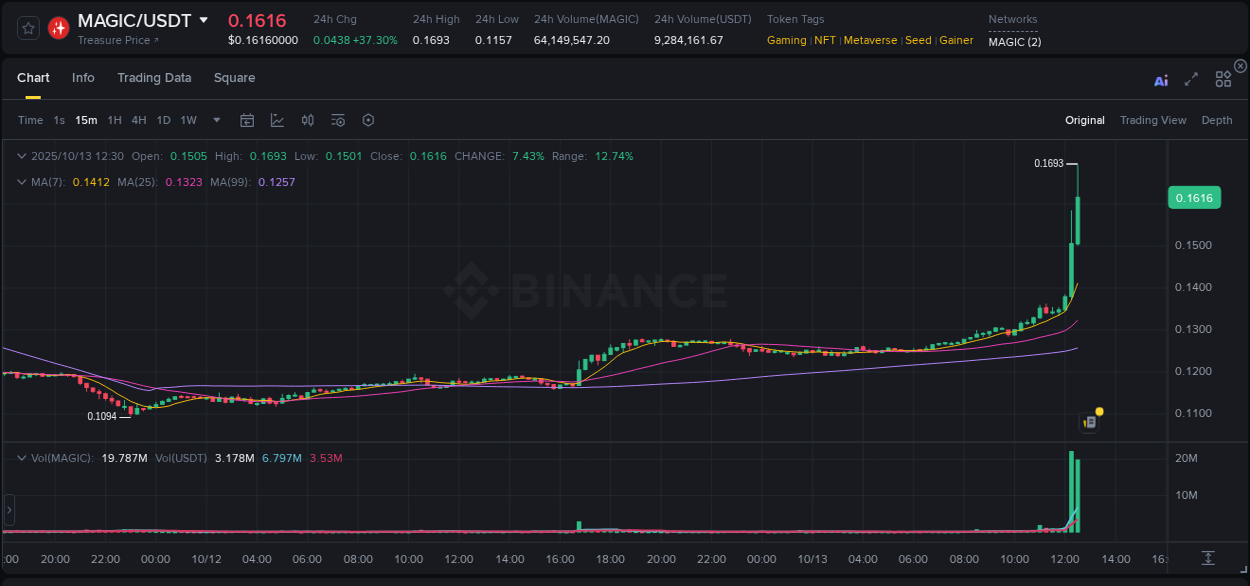The height and width of the screenshot is (586, 1250).
Task: Open the extra timeframes dropdown arrow
Action: point(215,119)
